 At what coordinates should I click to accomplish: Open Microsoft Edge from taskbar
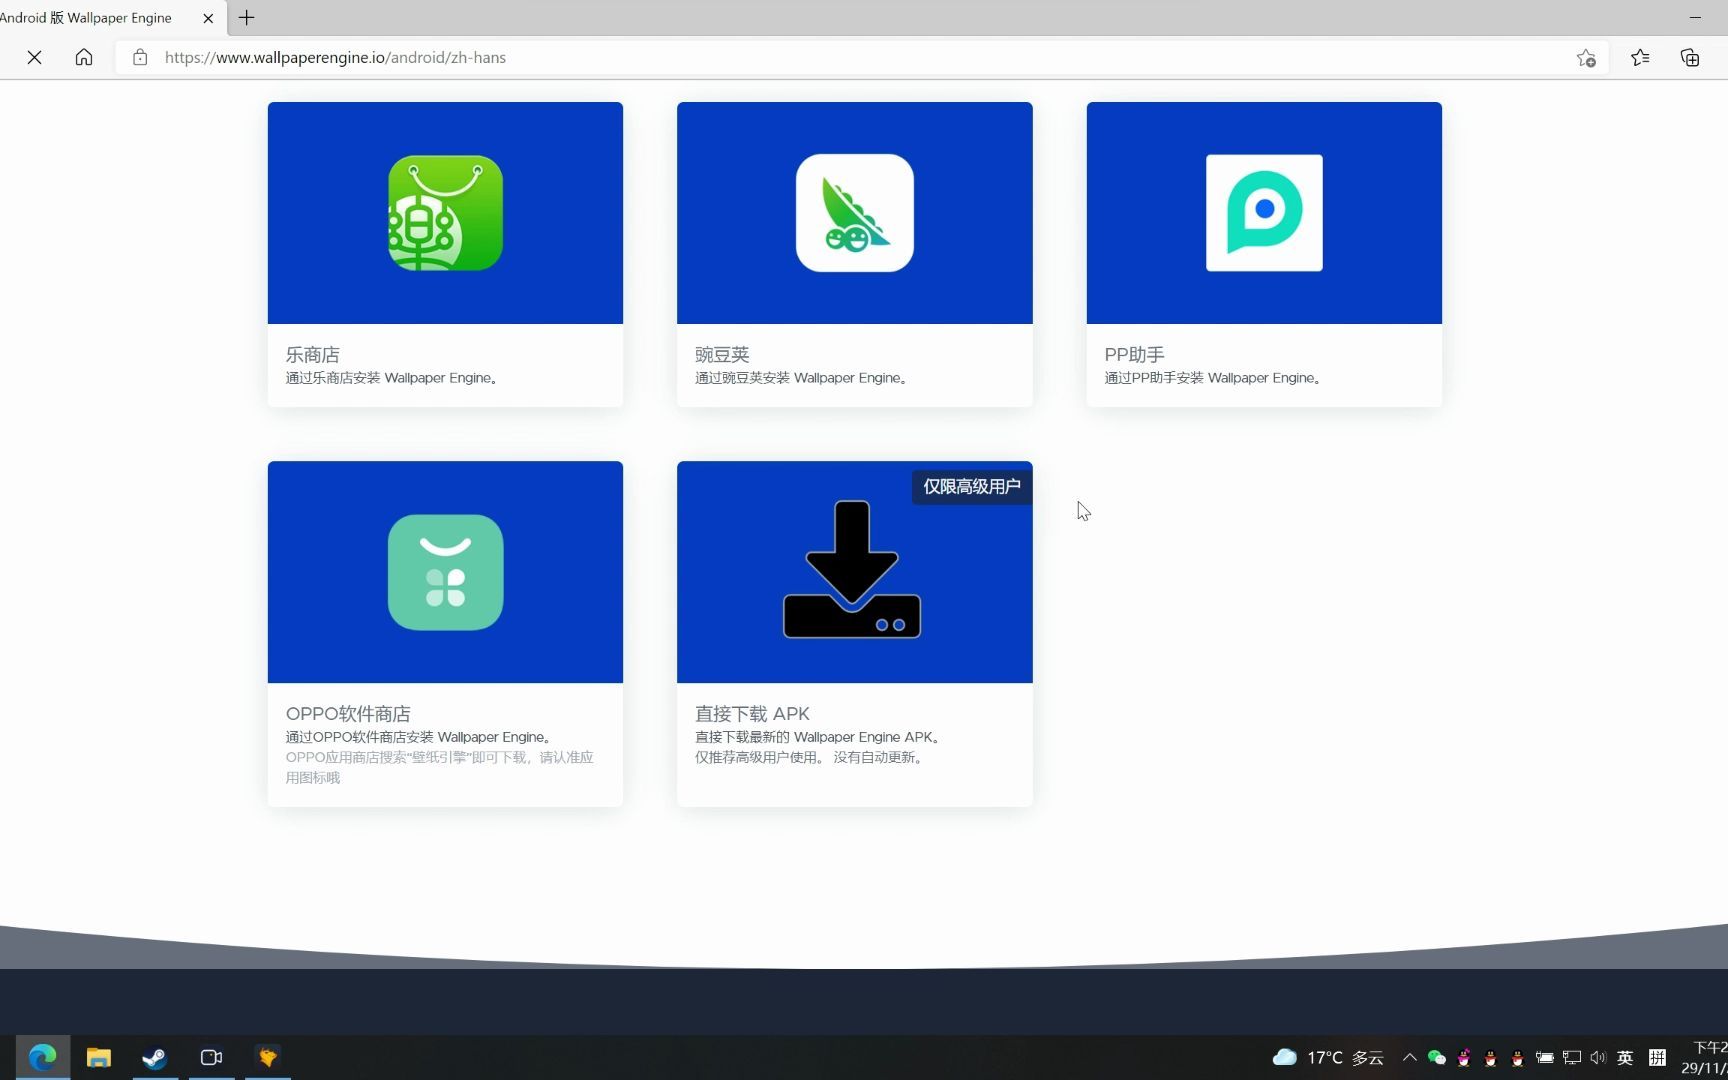click(42, 1057)
